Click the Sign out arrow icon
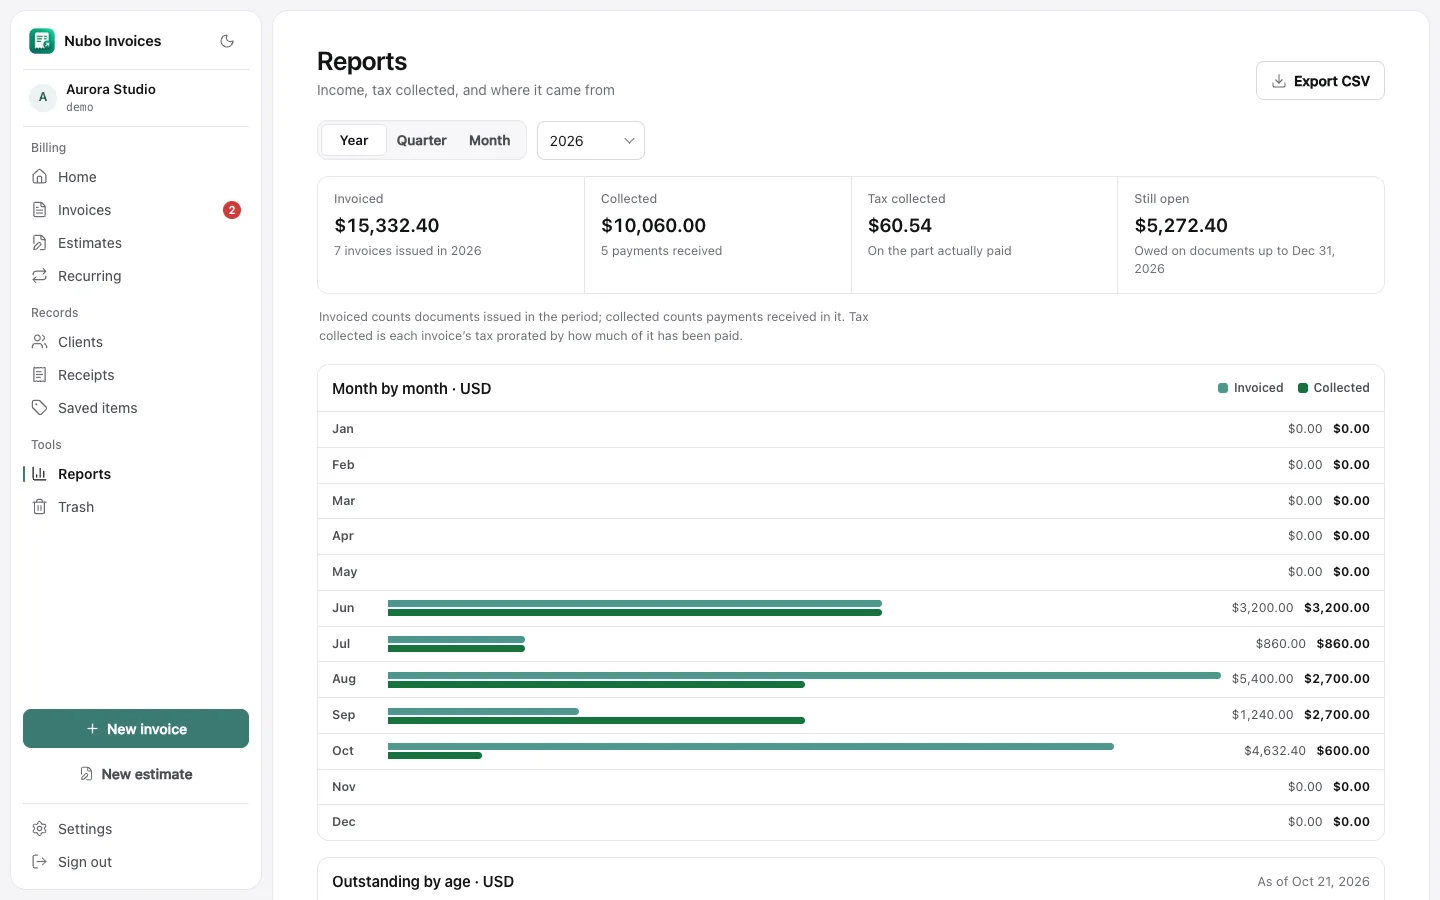1440x900 pixels. (x=40, y=862)
